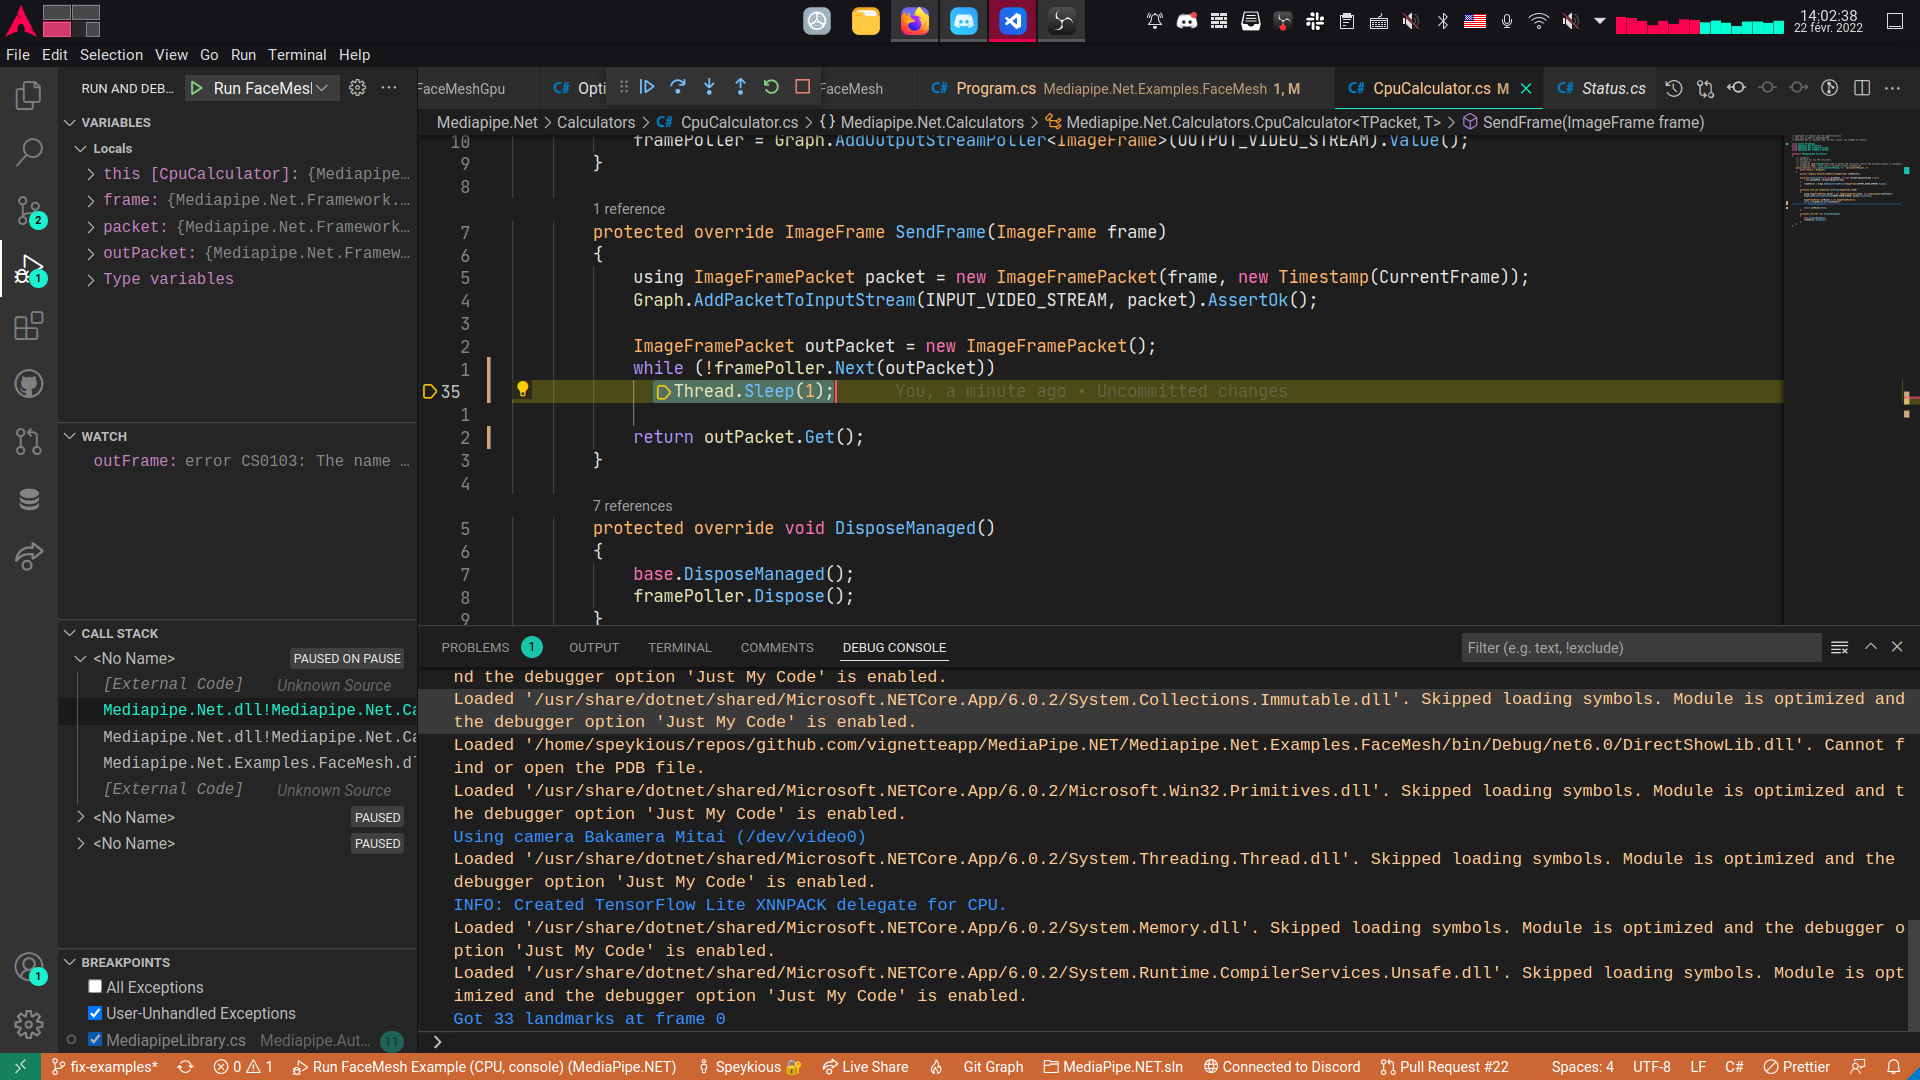
Task: Click the Prettier status bar item
Action: point(1796,1067)
